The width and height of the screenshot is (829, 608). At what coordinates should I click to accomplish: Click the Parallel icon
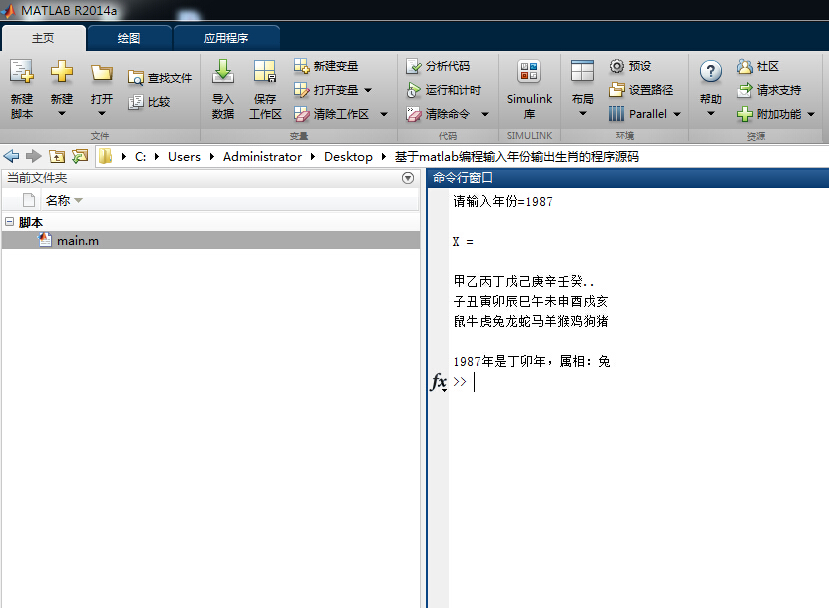616,114
